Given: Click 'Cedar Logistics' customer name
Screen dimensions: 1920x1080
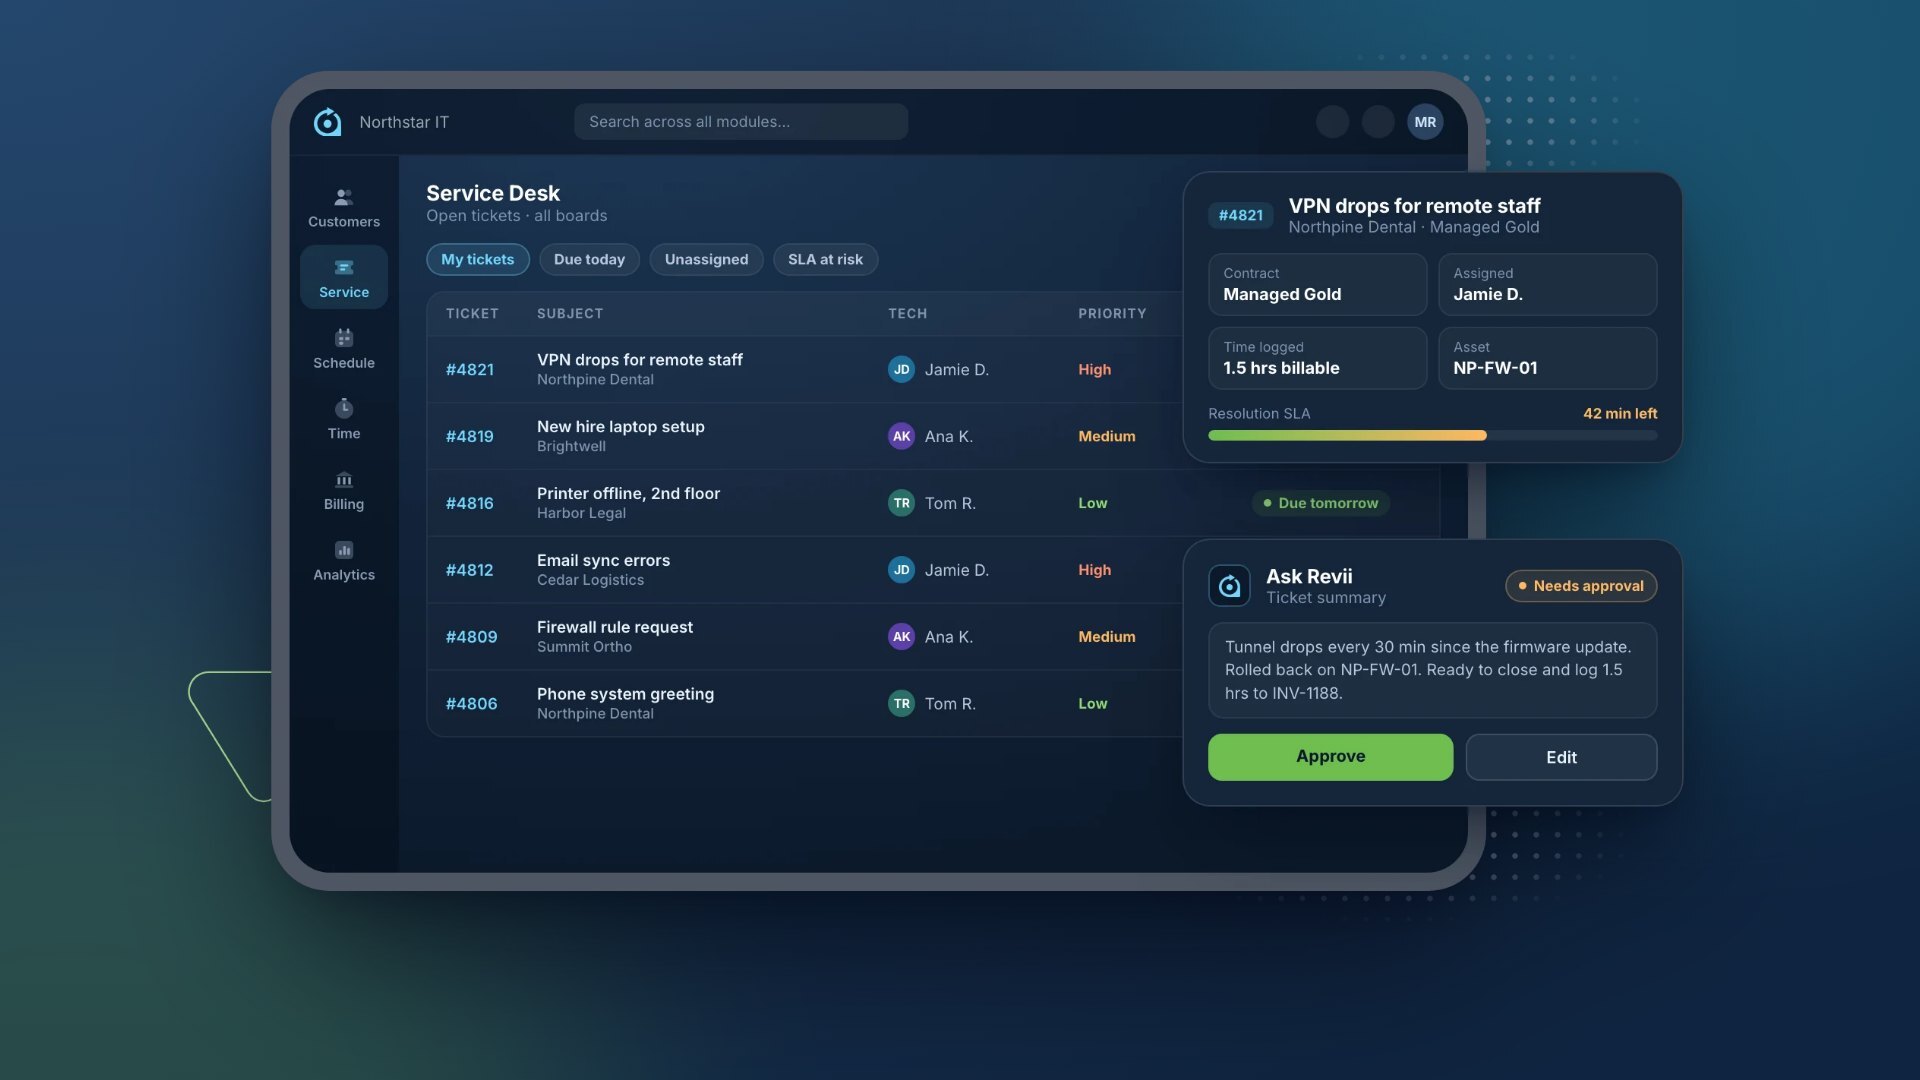Looking at the screenshot, I should pyautogui.click(x=590, y=581).
